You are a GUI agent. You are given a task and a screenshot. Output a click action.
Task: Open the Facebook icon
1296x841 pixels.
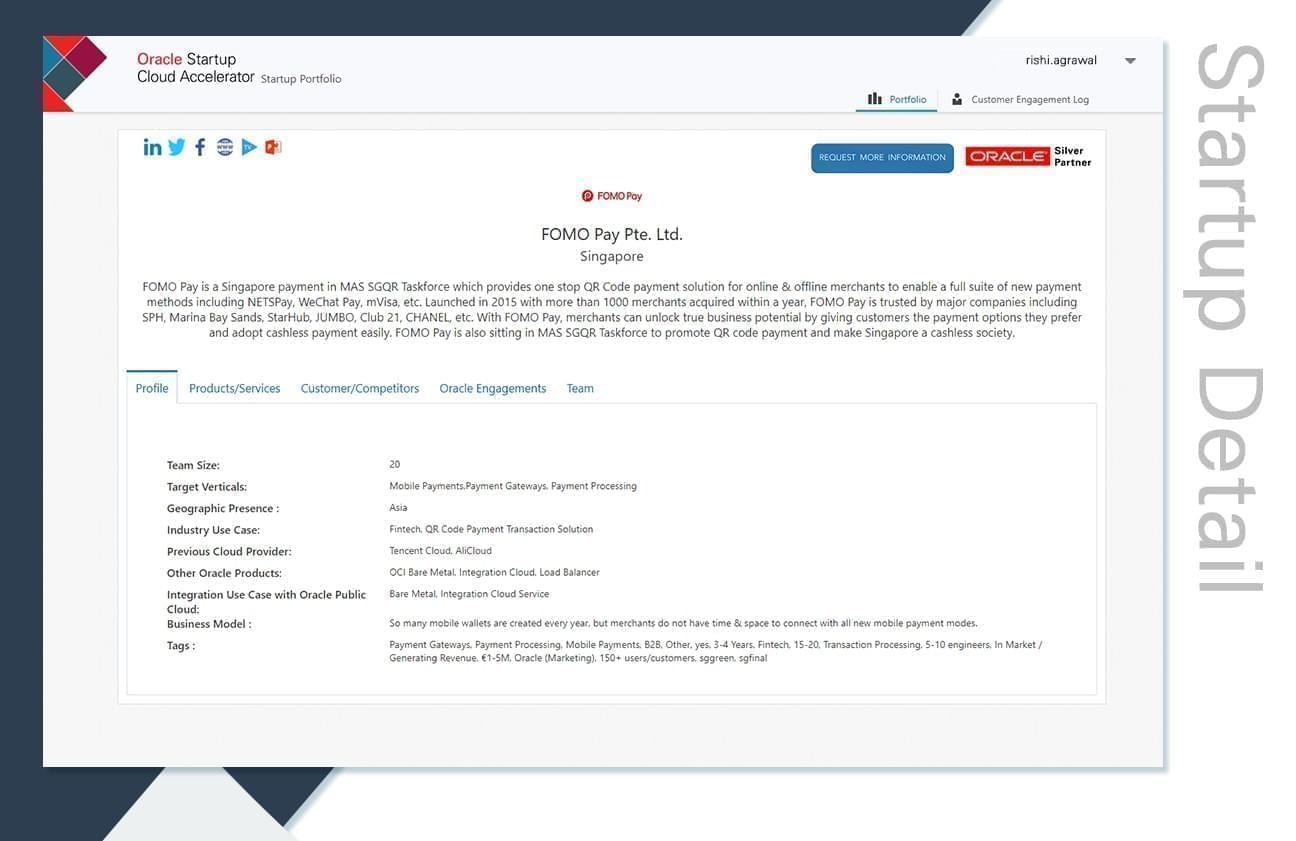coord(199,146)
